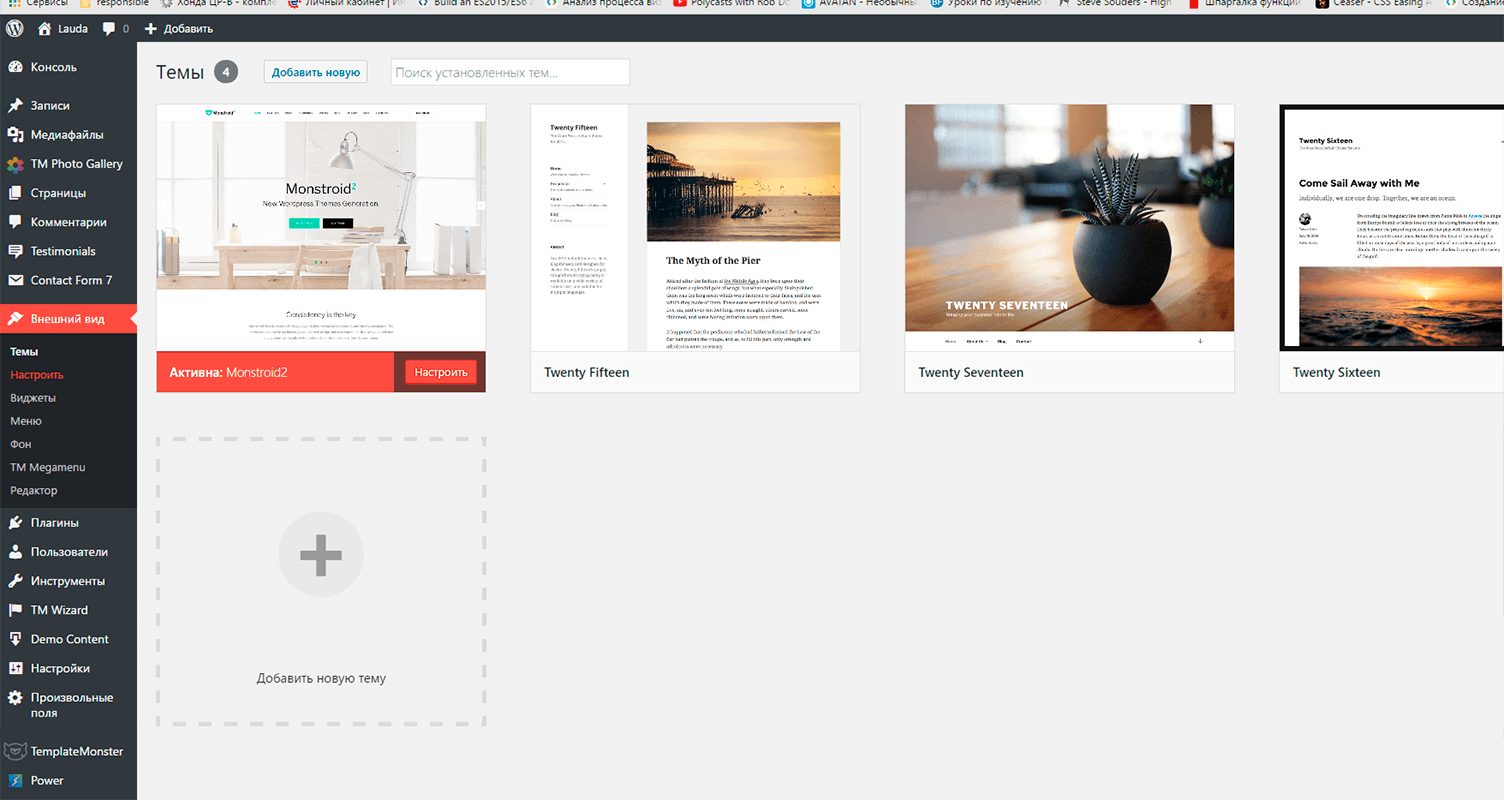Click the Lauda site name link

click(x=73, y=29)
